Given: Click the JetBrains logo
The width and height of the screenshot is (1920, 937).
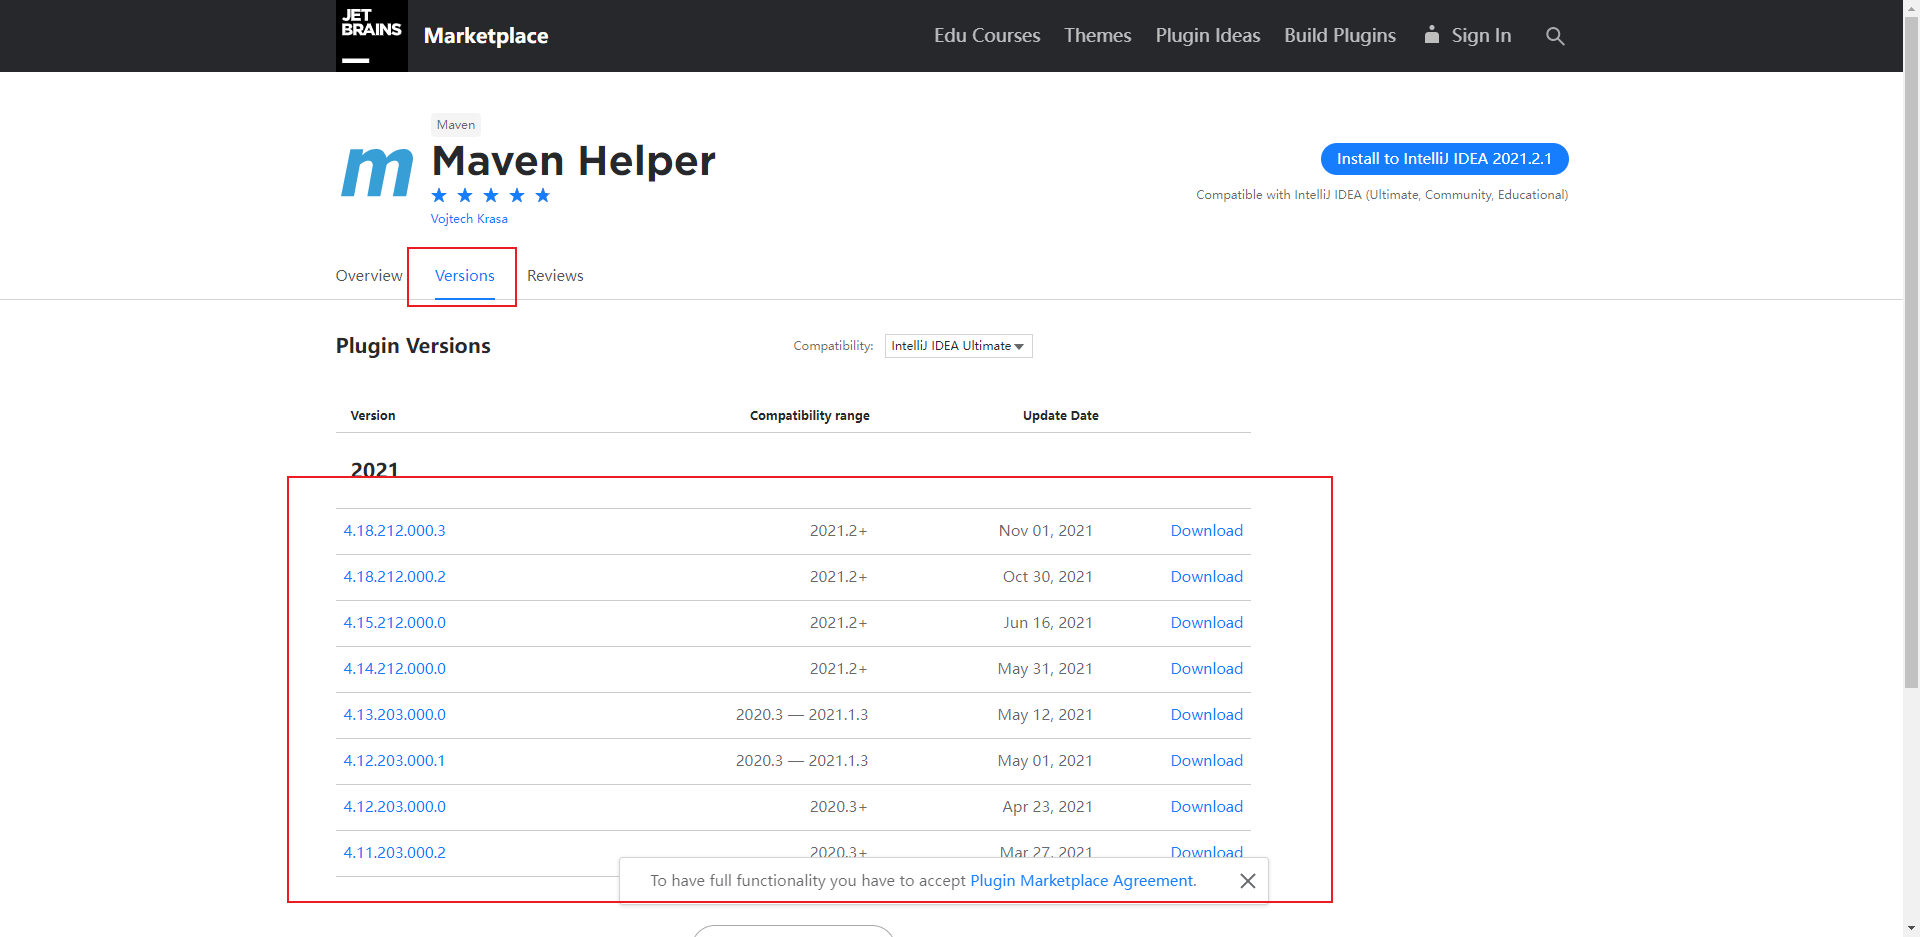Looking at the screenshot, I should 371,35.
